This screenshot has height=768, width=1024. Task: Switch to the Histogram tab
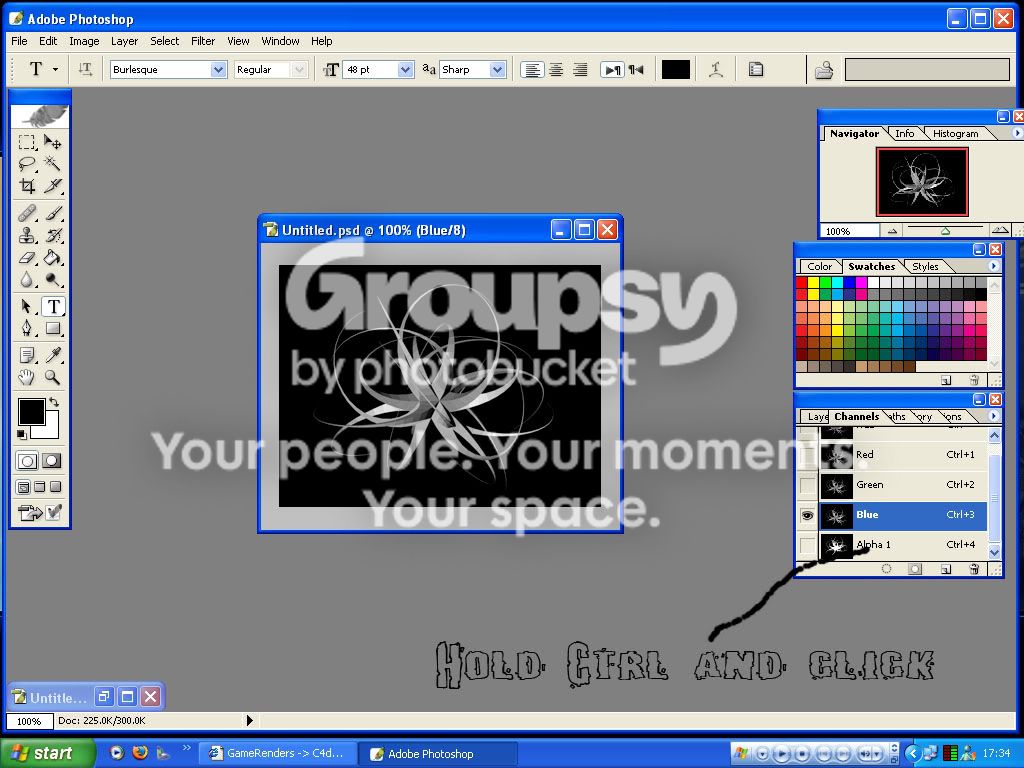pos(955,133)
